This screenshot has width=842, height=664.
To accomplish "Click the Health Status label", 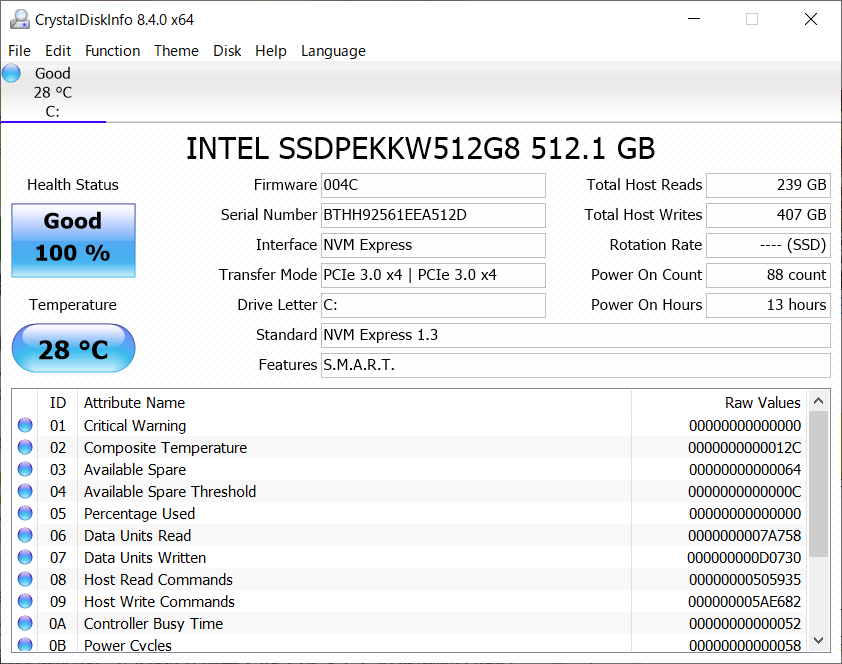I will 73,185.
